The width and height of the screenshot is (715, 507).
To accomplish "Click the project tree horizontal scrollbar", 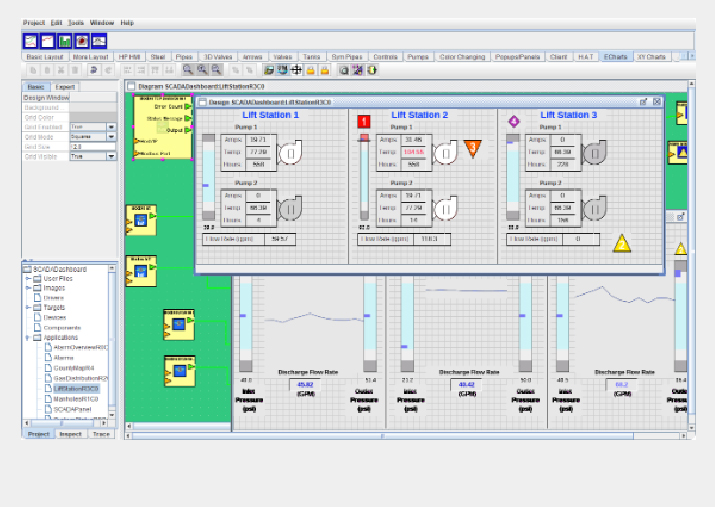I will coord(65,424).
